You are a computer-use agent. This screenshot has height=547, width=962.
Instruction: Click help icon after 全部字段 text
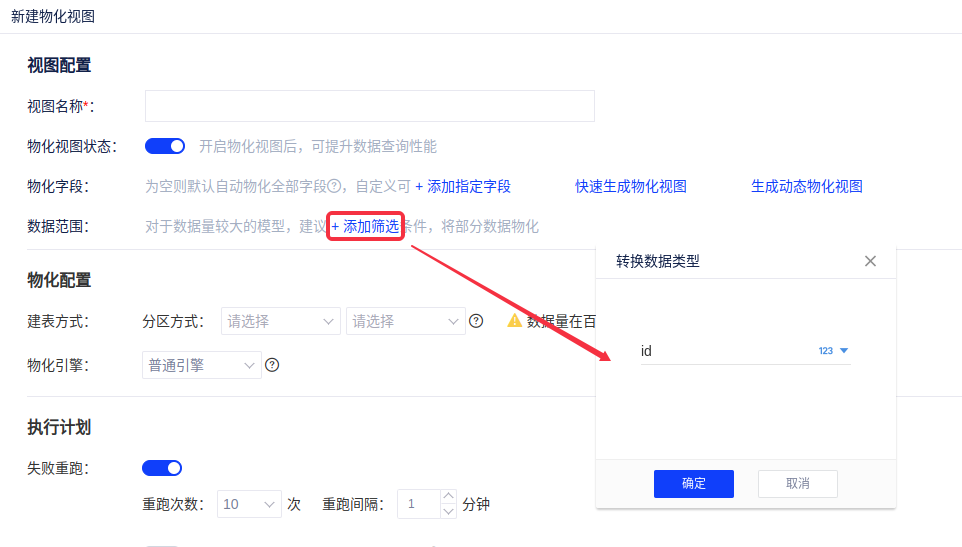pos(335,186)
